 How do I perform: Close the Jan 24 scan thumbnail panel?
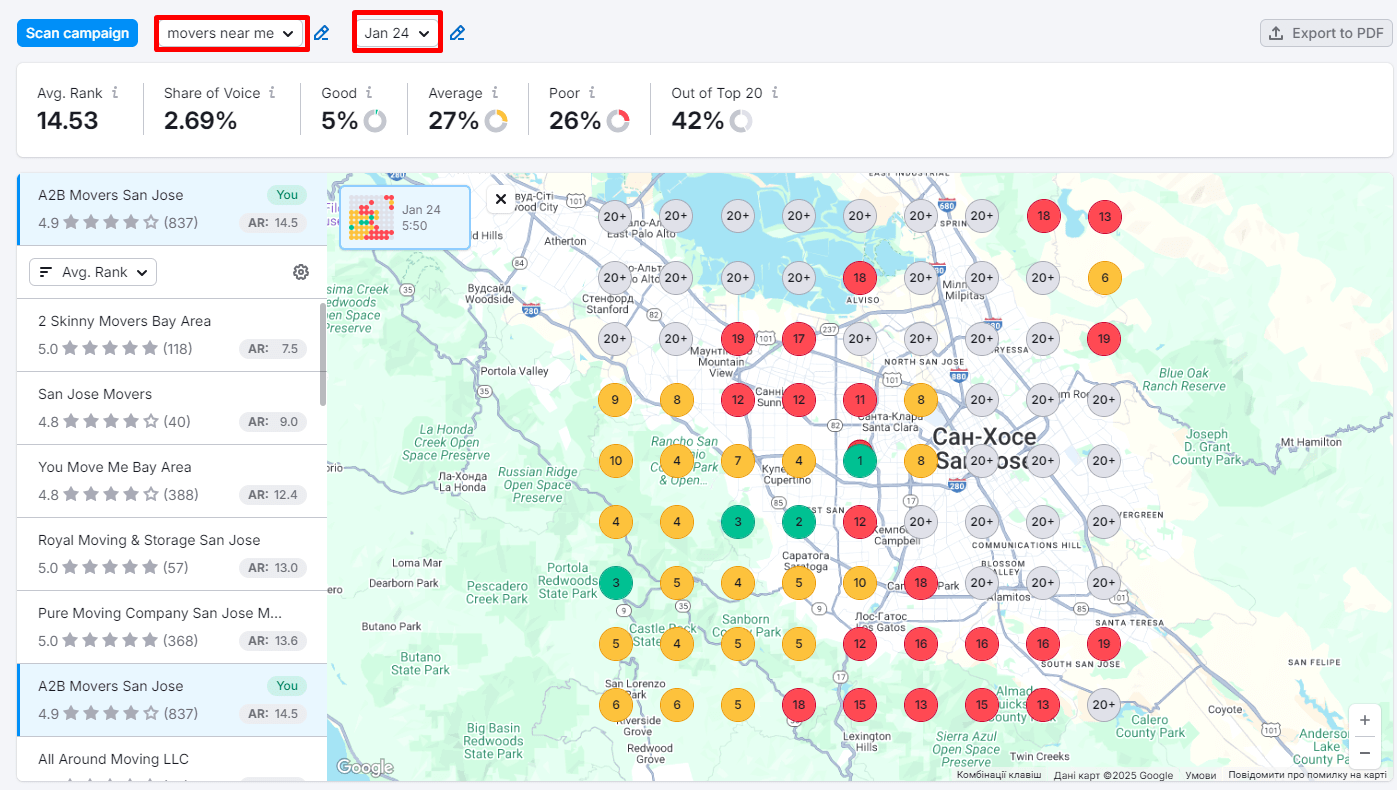tap(501, 199)
